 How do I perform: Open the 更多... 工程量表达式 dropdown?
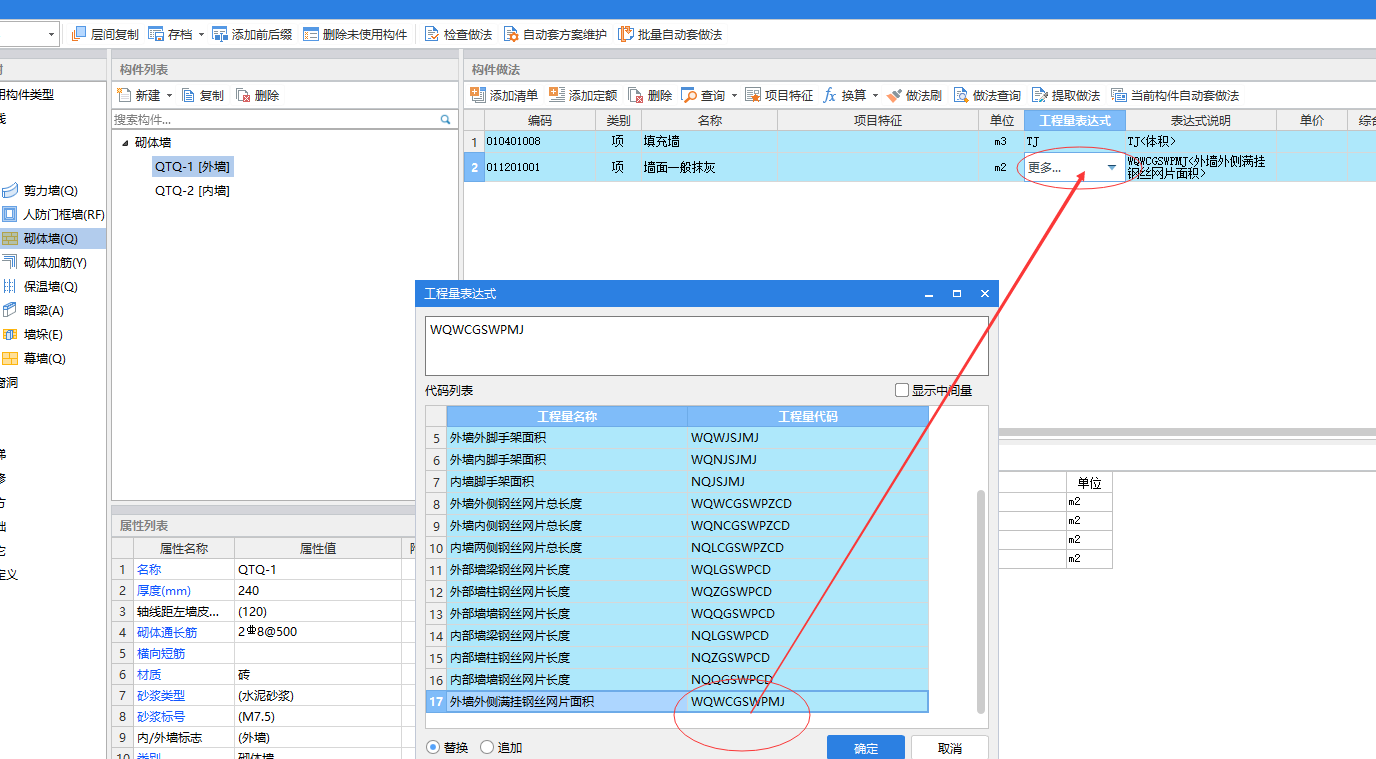(1111, 167)
